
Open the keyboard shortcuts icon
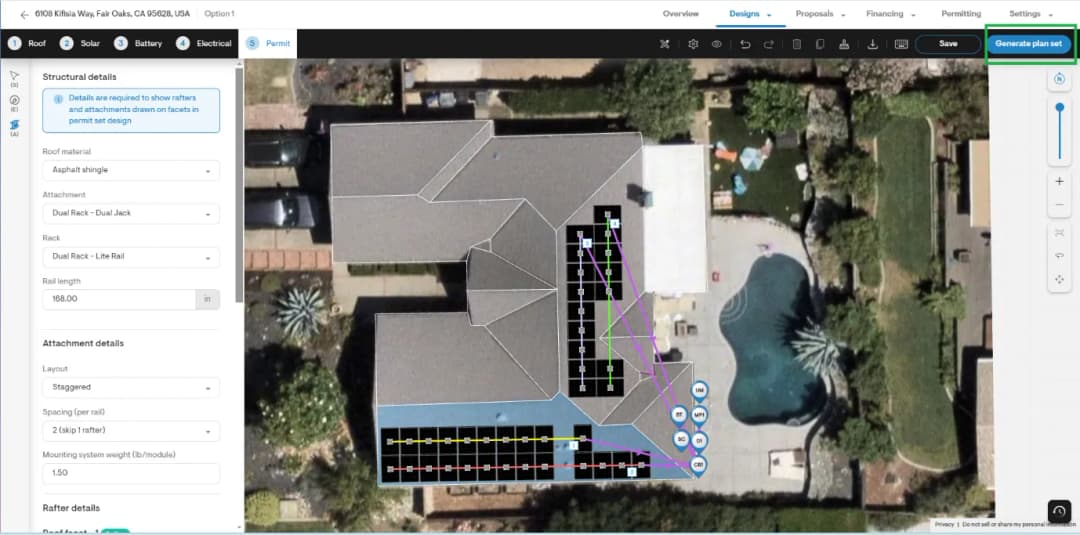pyautogui.click(x=901, y=44)
